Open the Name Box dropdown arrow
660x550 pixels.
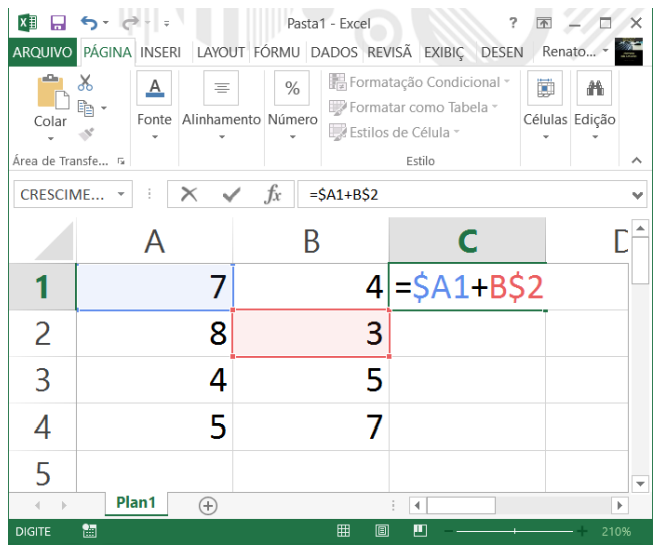[x=121, y=194]
